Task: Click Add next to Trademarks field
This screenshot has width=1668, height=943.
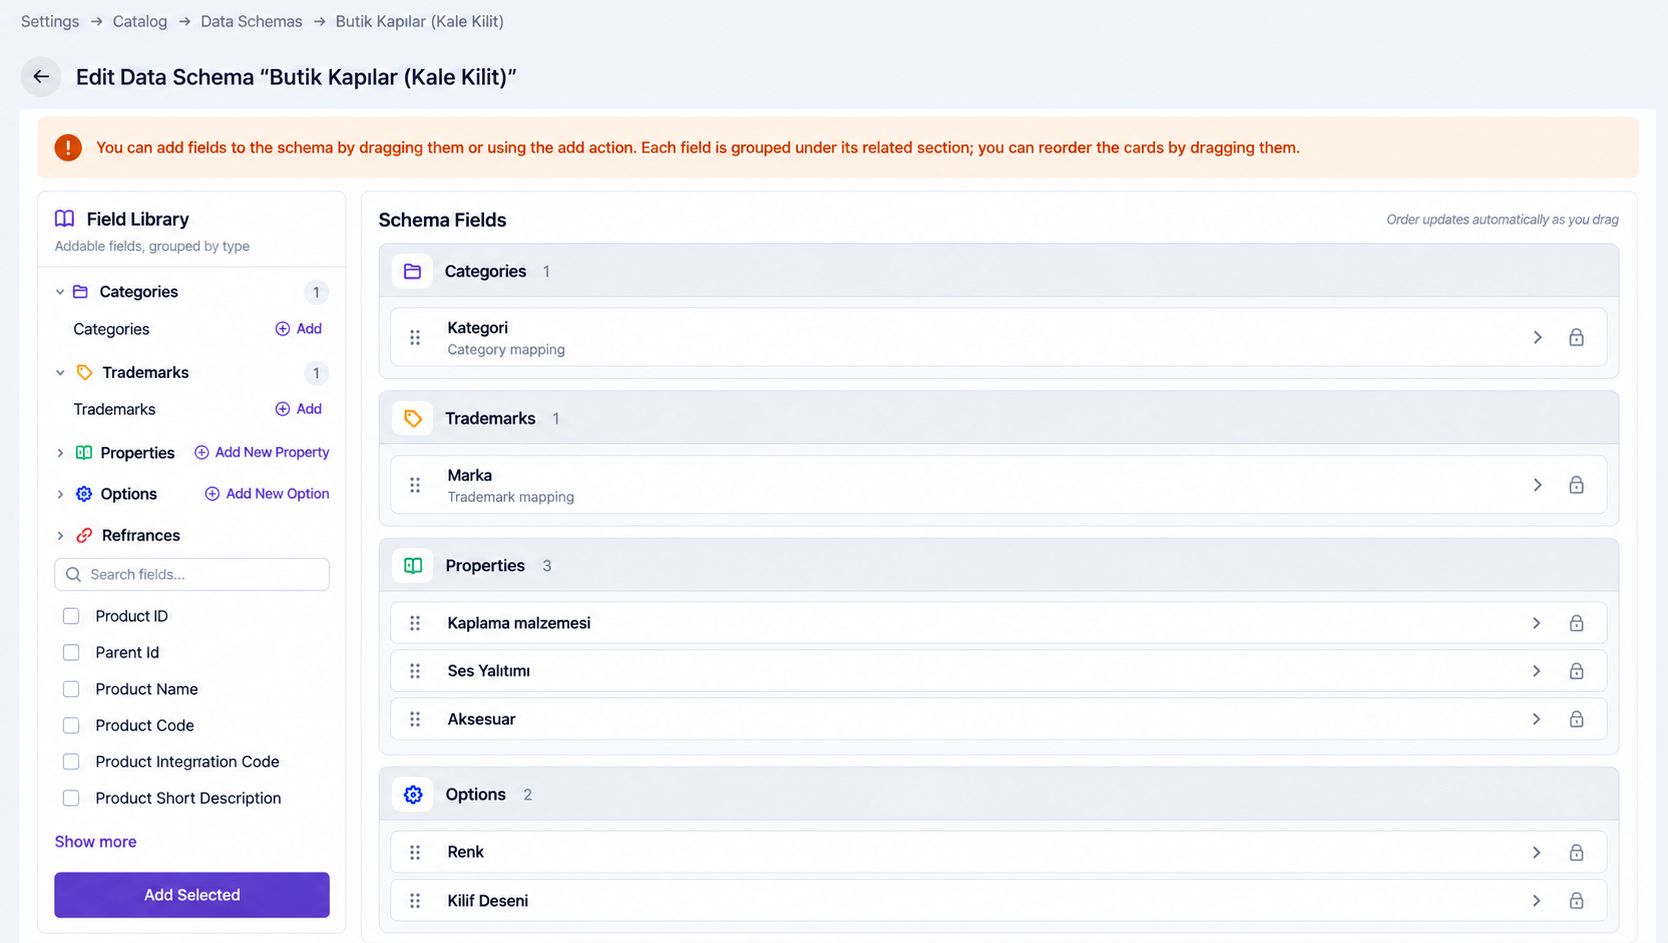Action: click(298, 408)
